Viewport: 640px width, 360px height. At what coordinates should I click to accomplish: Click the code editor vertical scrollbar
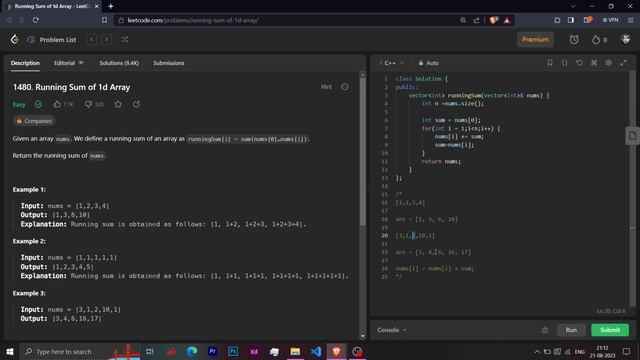point(632,190)
